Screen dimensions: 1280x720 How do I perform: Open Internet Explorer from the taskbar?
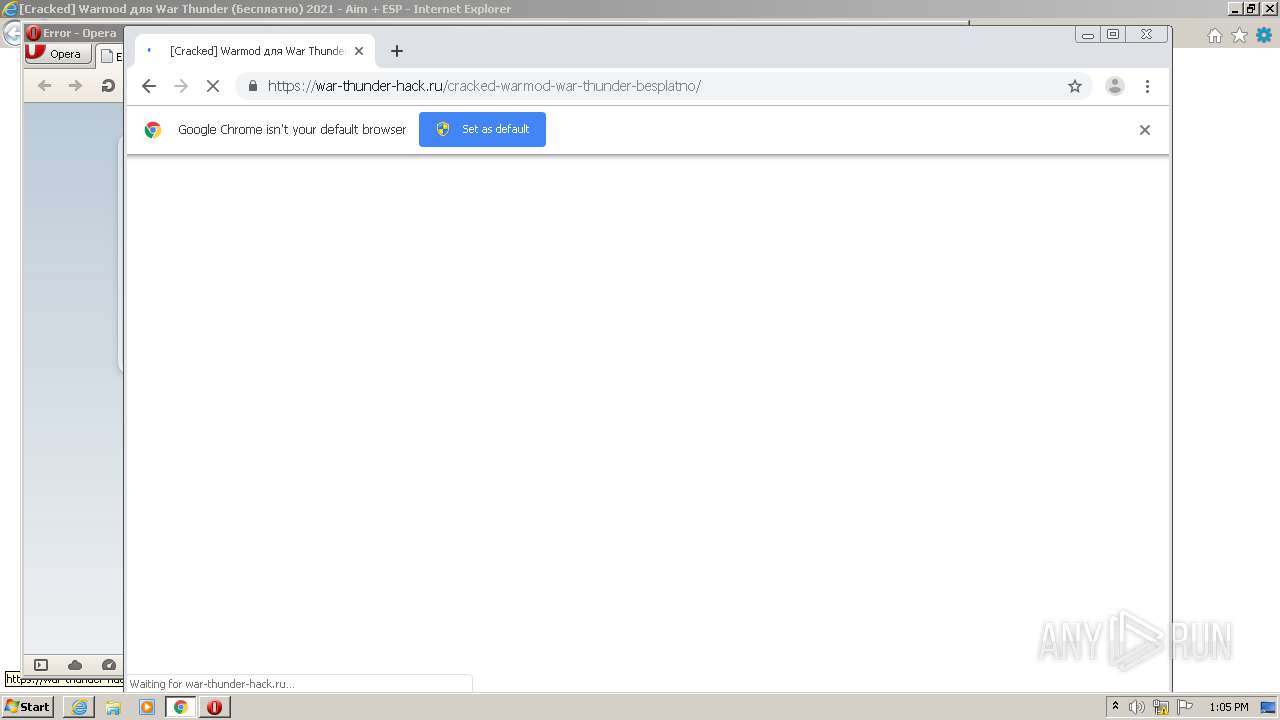tap(79, 707)
